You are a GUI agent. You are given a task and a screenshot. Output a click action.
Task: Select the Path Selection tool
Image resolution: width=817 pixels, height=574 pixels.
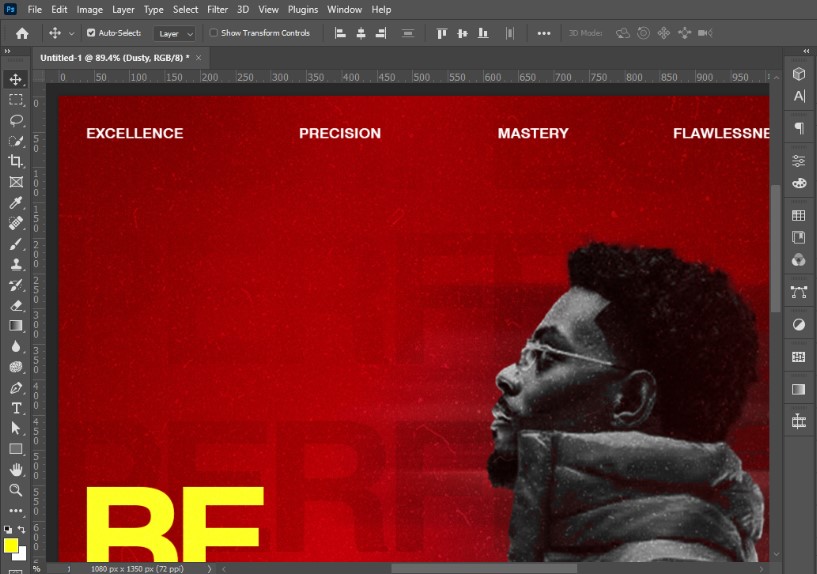pos(16,428)
